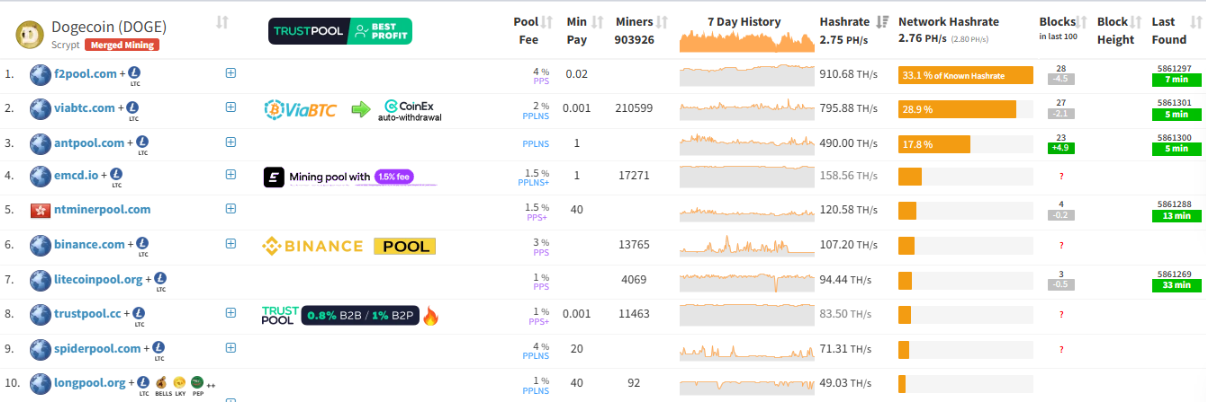Click the LTC coin icon in binance.com row

coord(143,243)
